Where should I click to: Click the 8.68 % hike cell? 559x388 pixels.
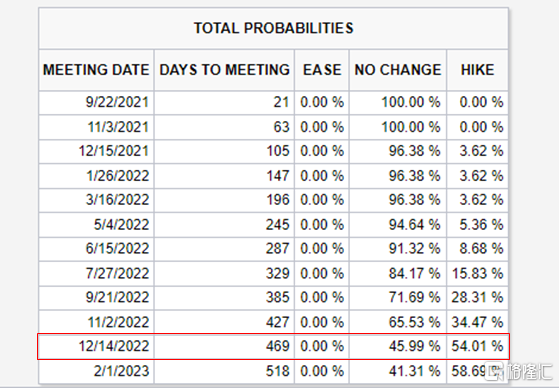pos(478,249)
